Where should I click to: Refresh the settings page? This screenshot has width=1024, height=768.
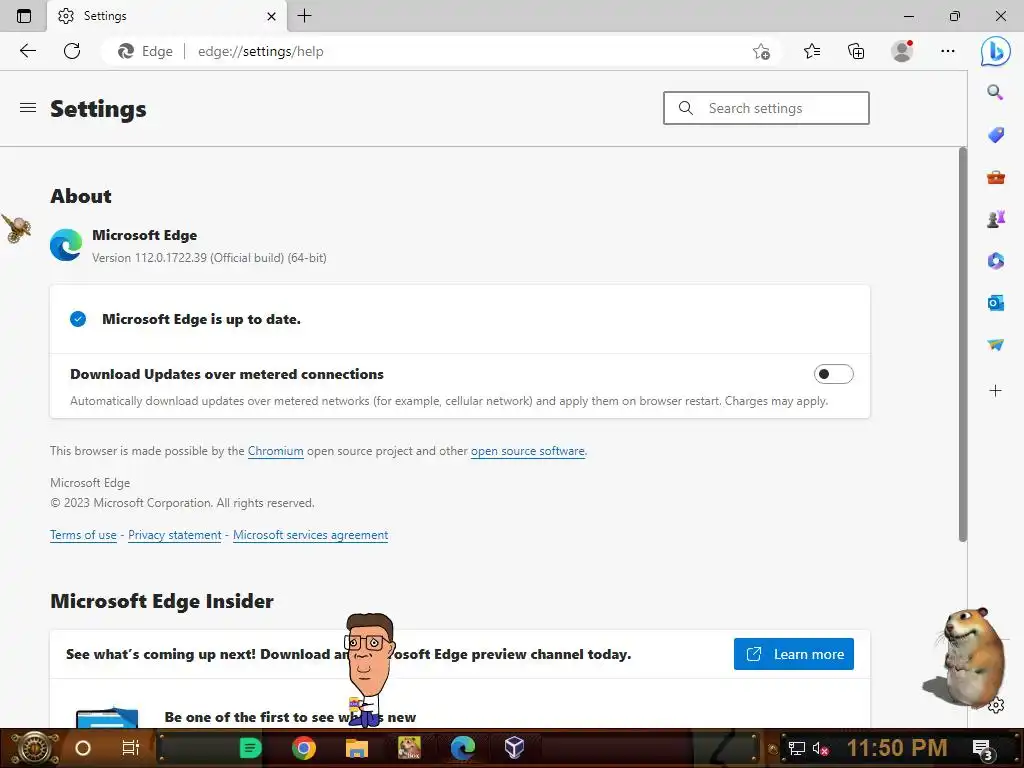point(72,51)
